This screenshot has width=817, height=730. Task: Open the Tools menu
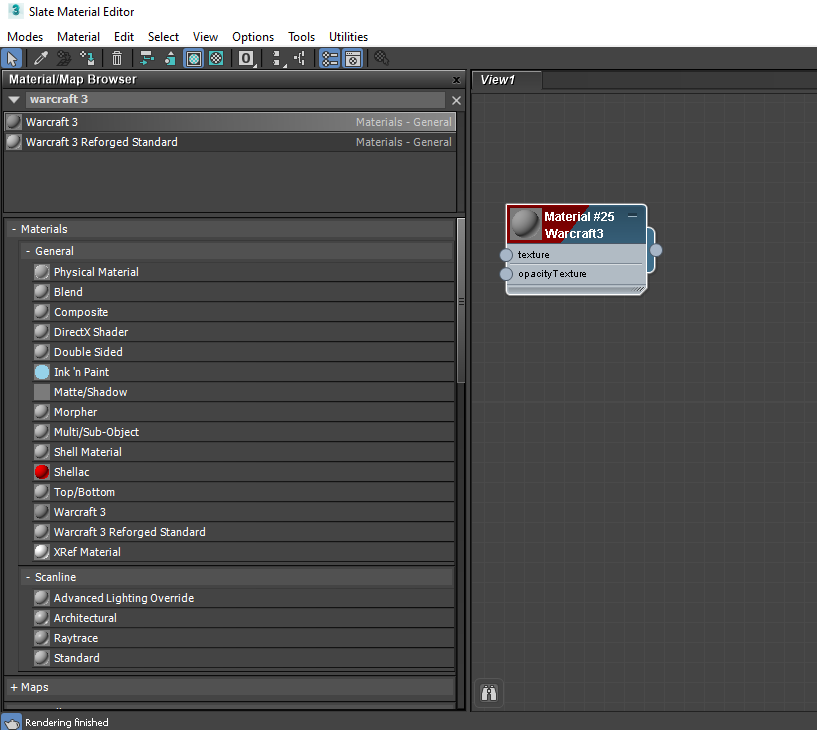301,37
